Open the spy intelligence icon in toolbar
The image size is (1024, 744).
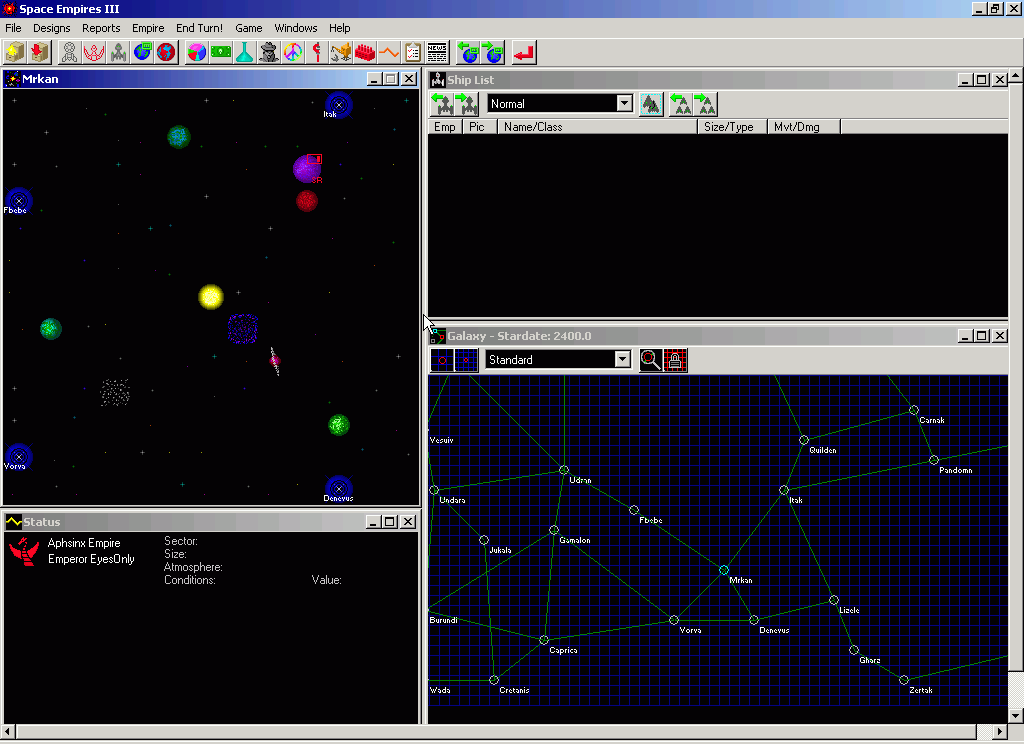269,51
